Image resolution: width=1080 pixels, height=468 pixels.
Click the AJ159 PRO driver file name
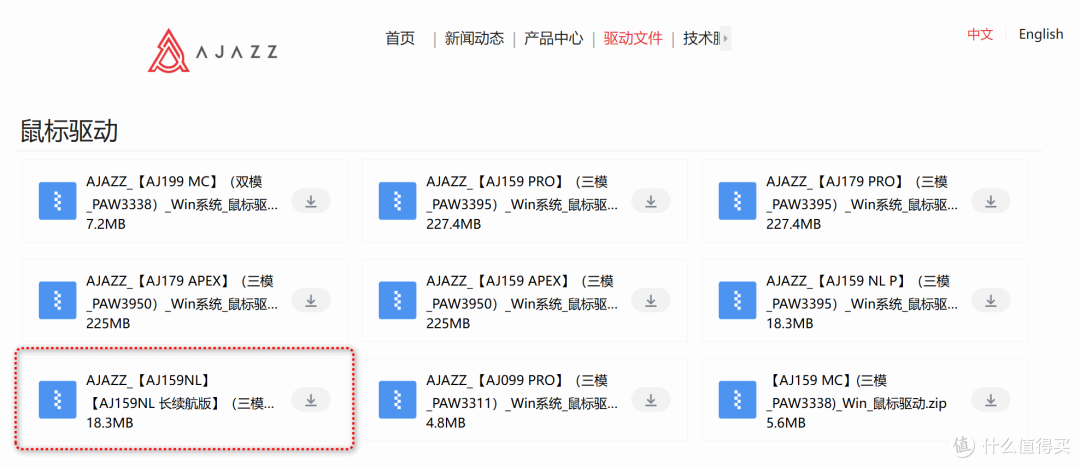522,194
